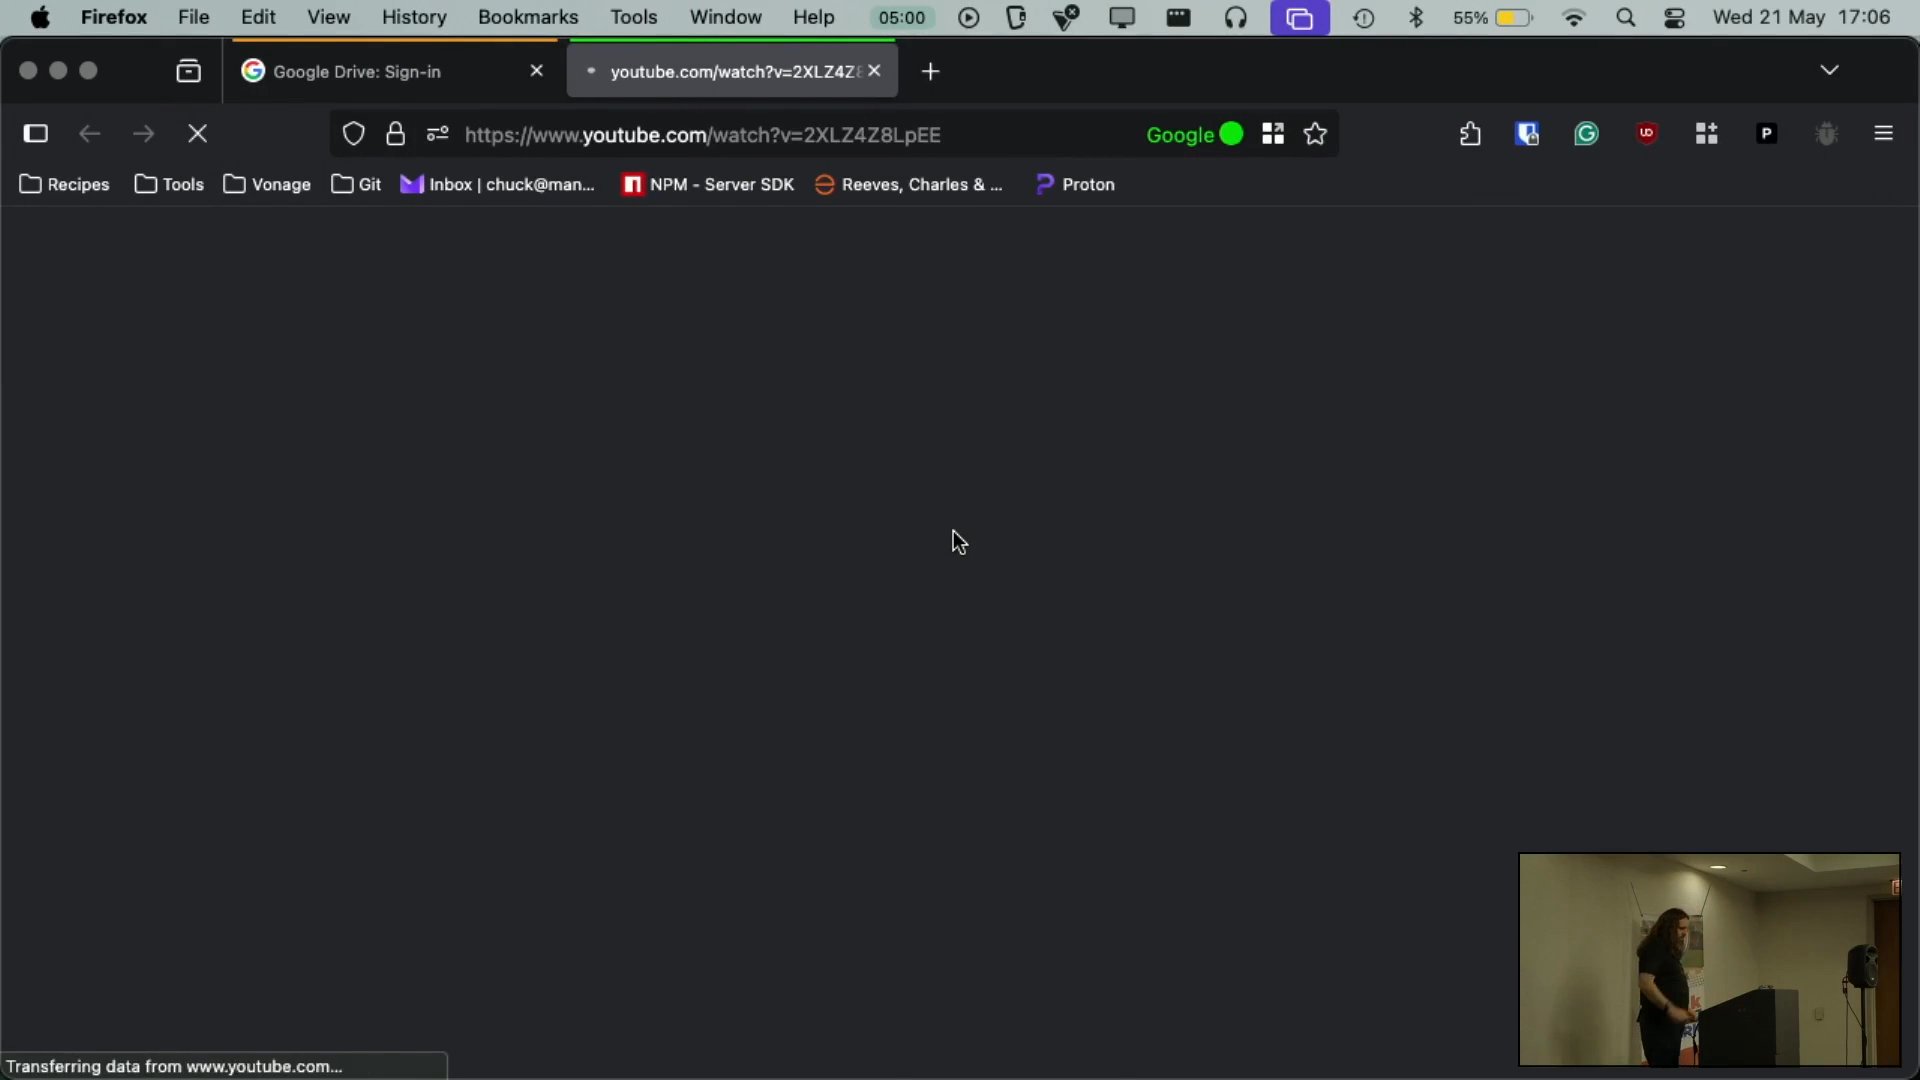Open macOS Control Center toggles
The width and height of the screenshot is (1920, 1080).
point(1676,18)
